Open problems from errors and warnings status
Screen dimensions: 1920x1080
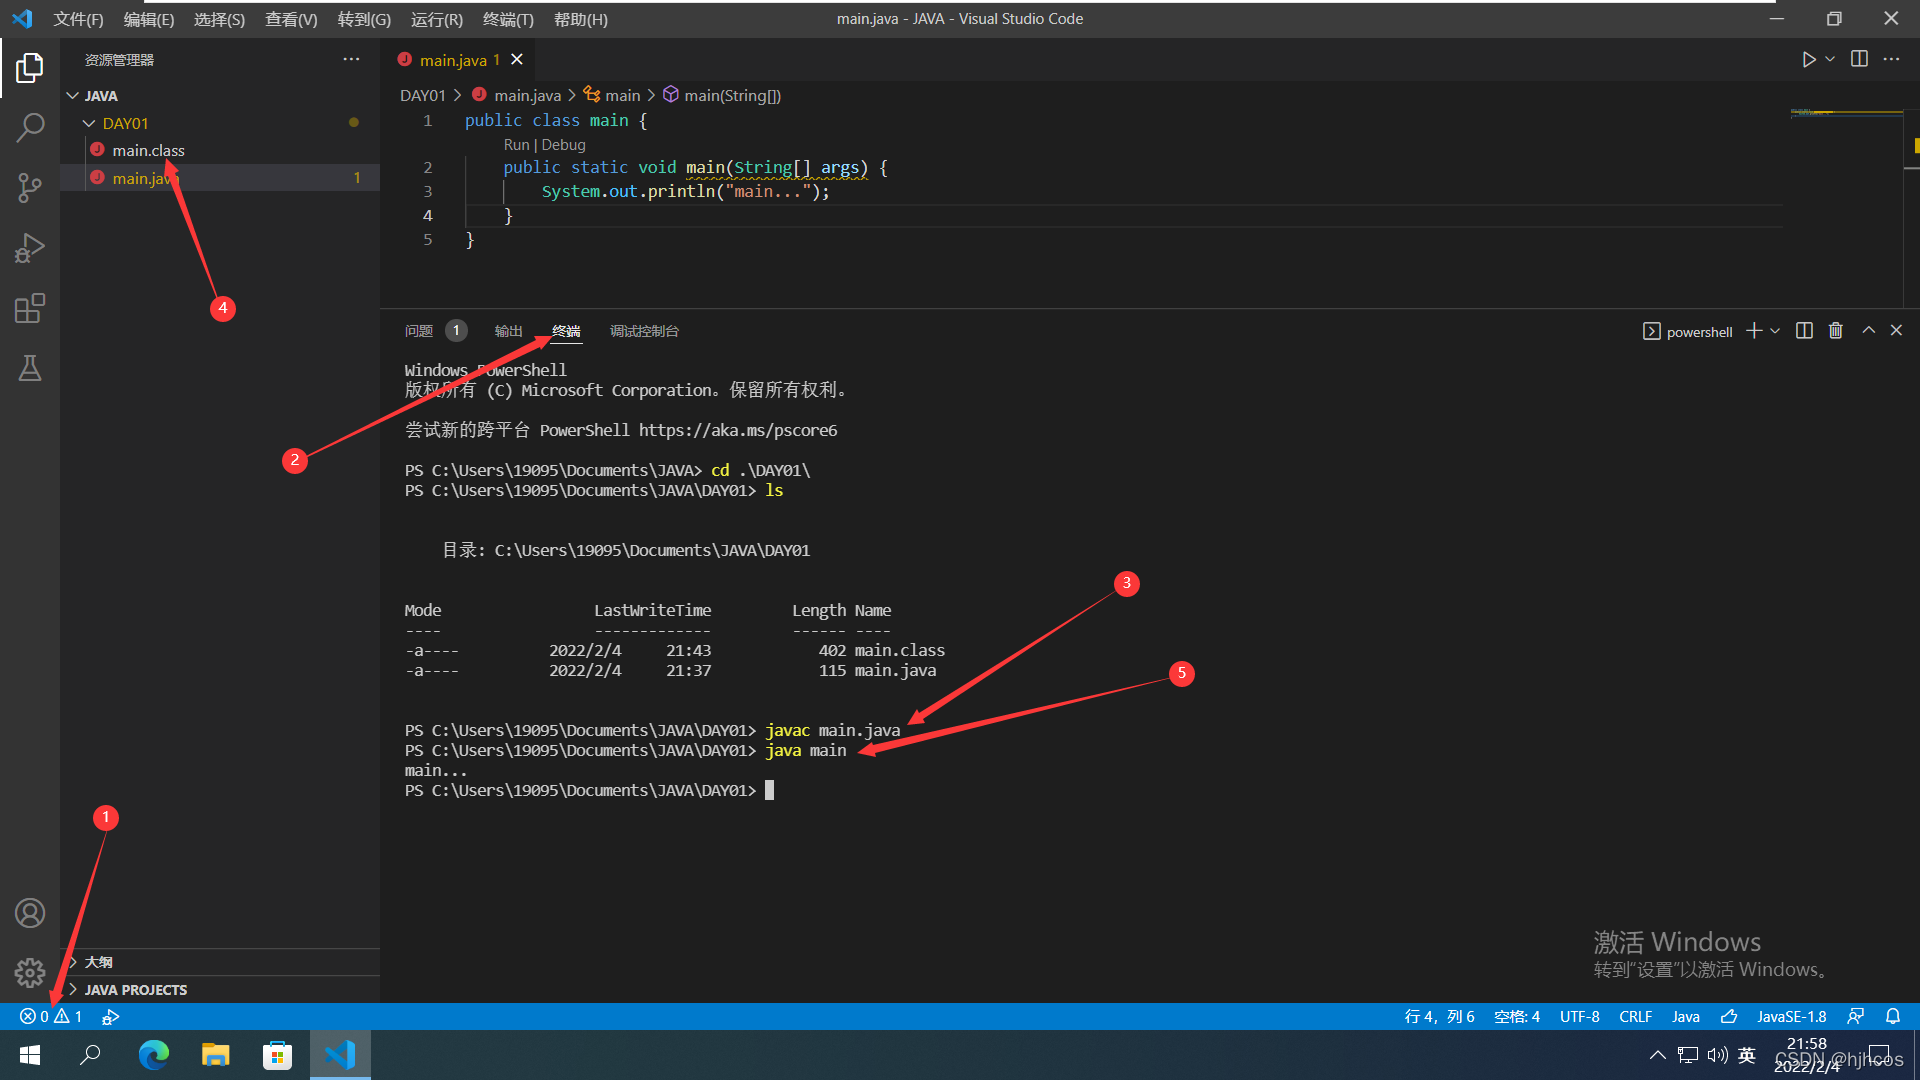[x=51, y=1017]
